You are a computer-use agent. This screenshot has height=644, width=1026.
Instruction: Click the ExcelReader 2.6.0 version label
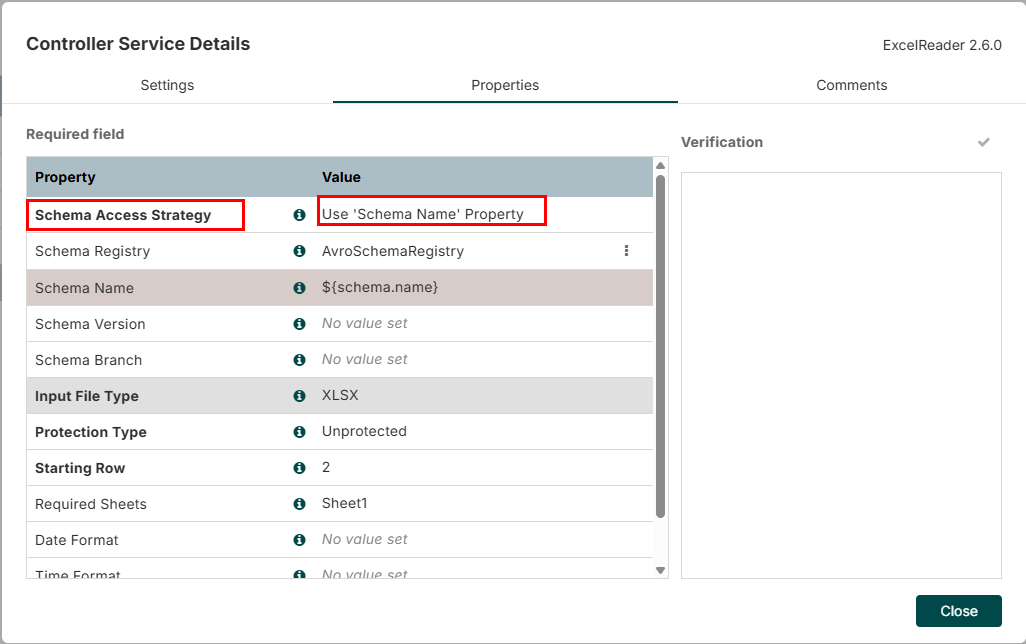(x=942, y=45)
